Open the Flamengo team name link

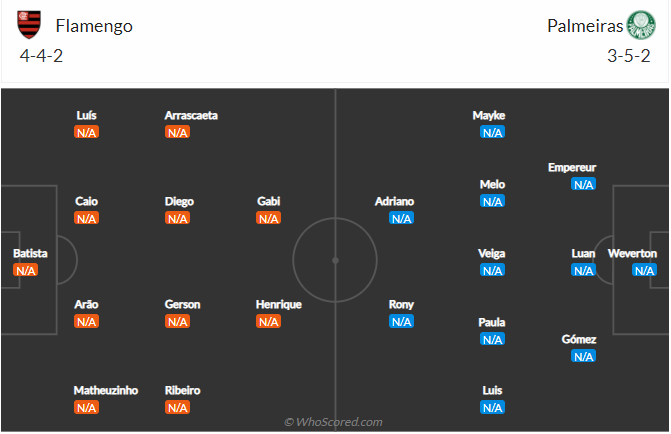pos(94,26)
